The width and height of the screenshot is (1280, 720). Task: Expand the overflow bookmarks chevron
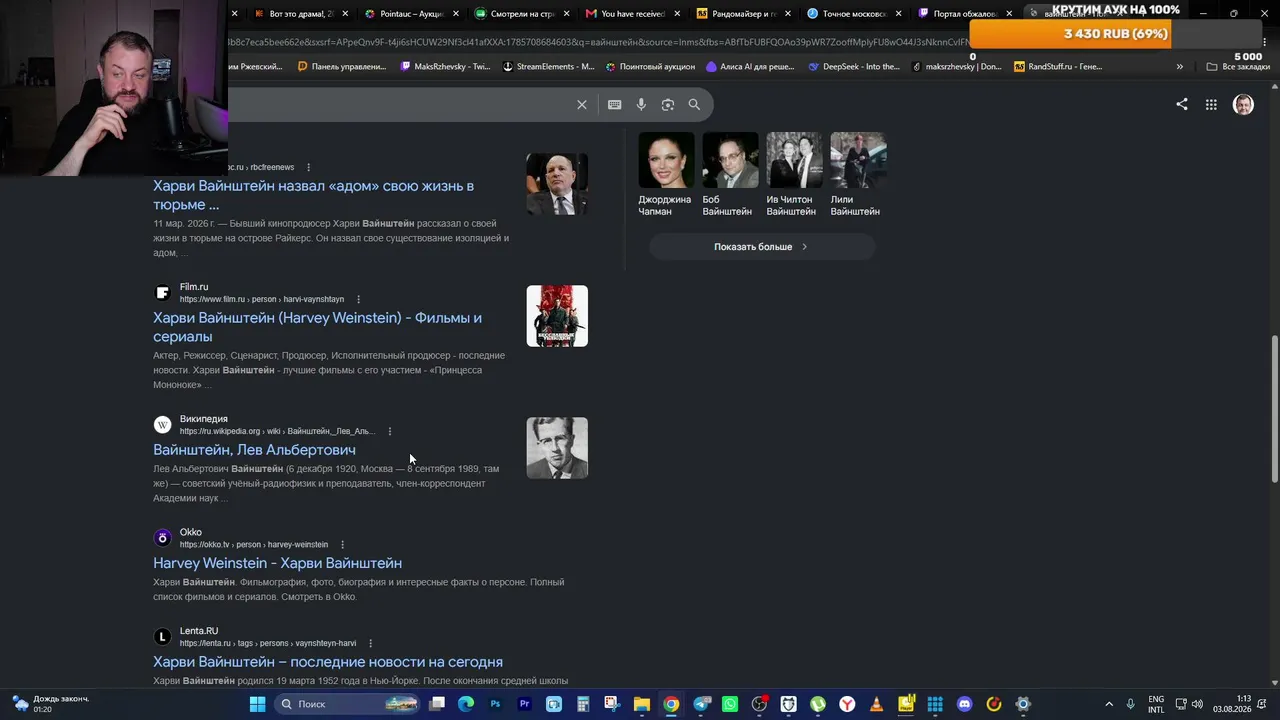tap(1180, 67)
